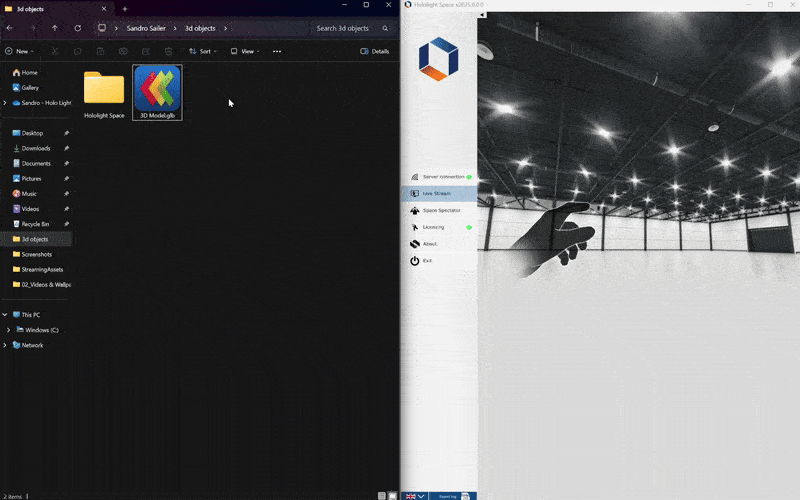Click the Share toolbar icon
Image resolution: width=800 pixels, height=500 pixels.
pyautogui.click(x=146, y=51)
